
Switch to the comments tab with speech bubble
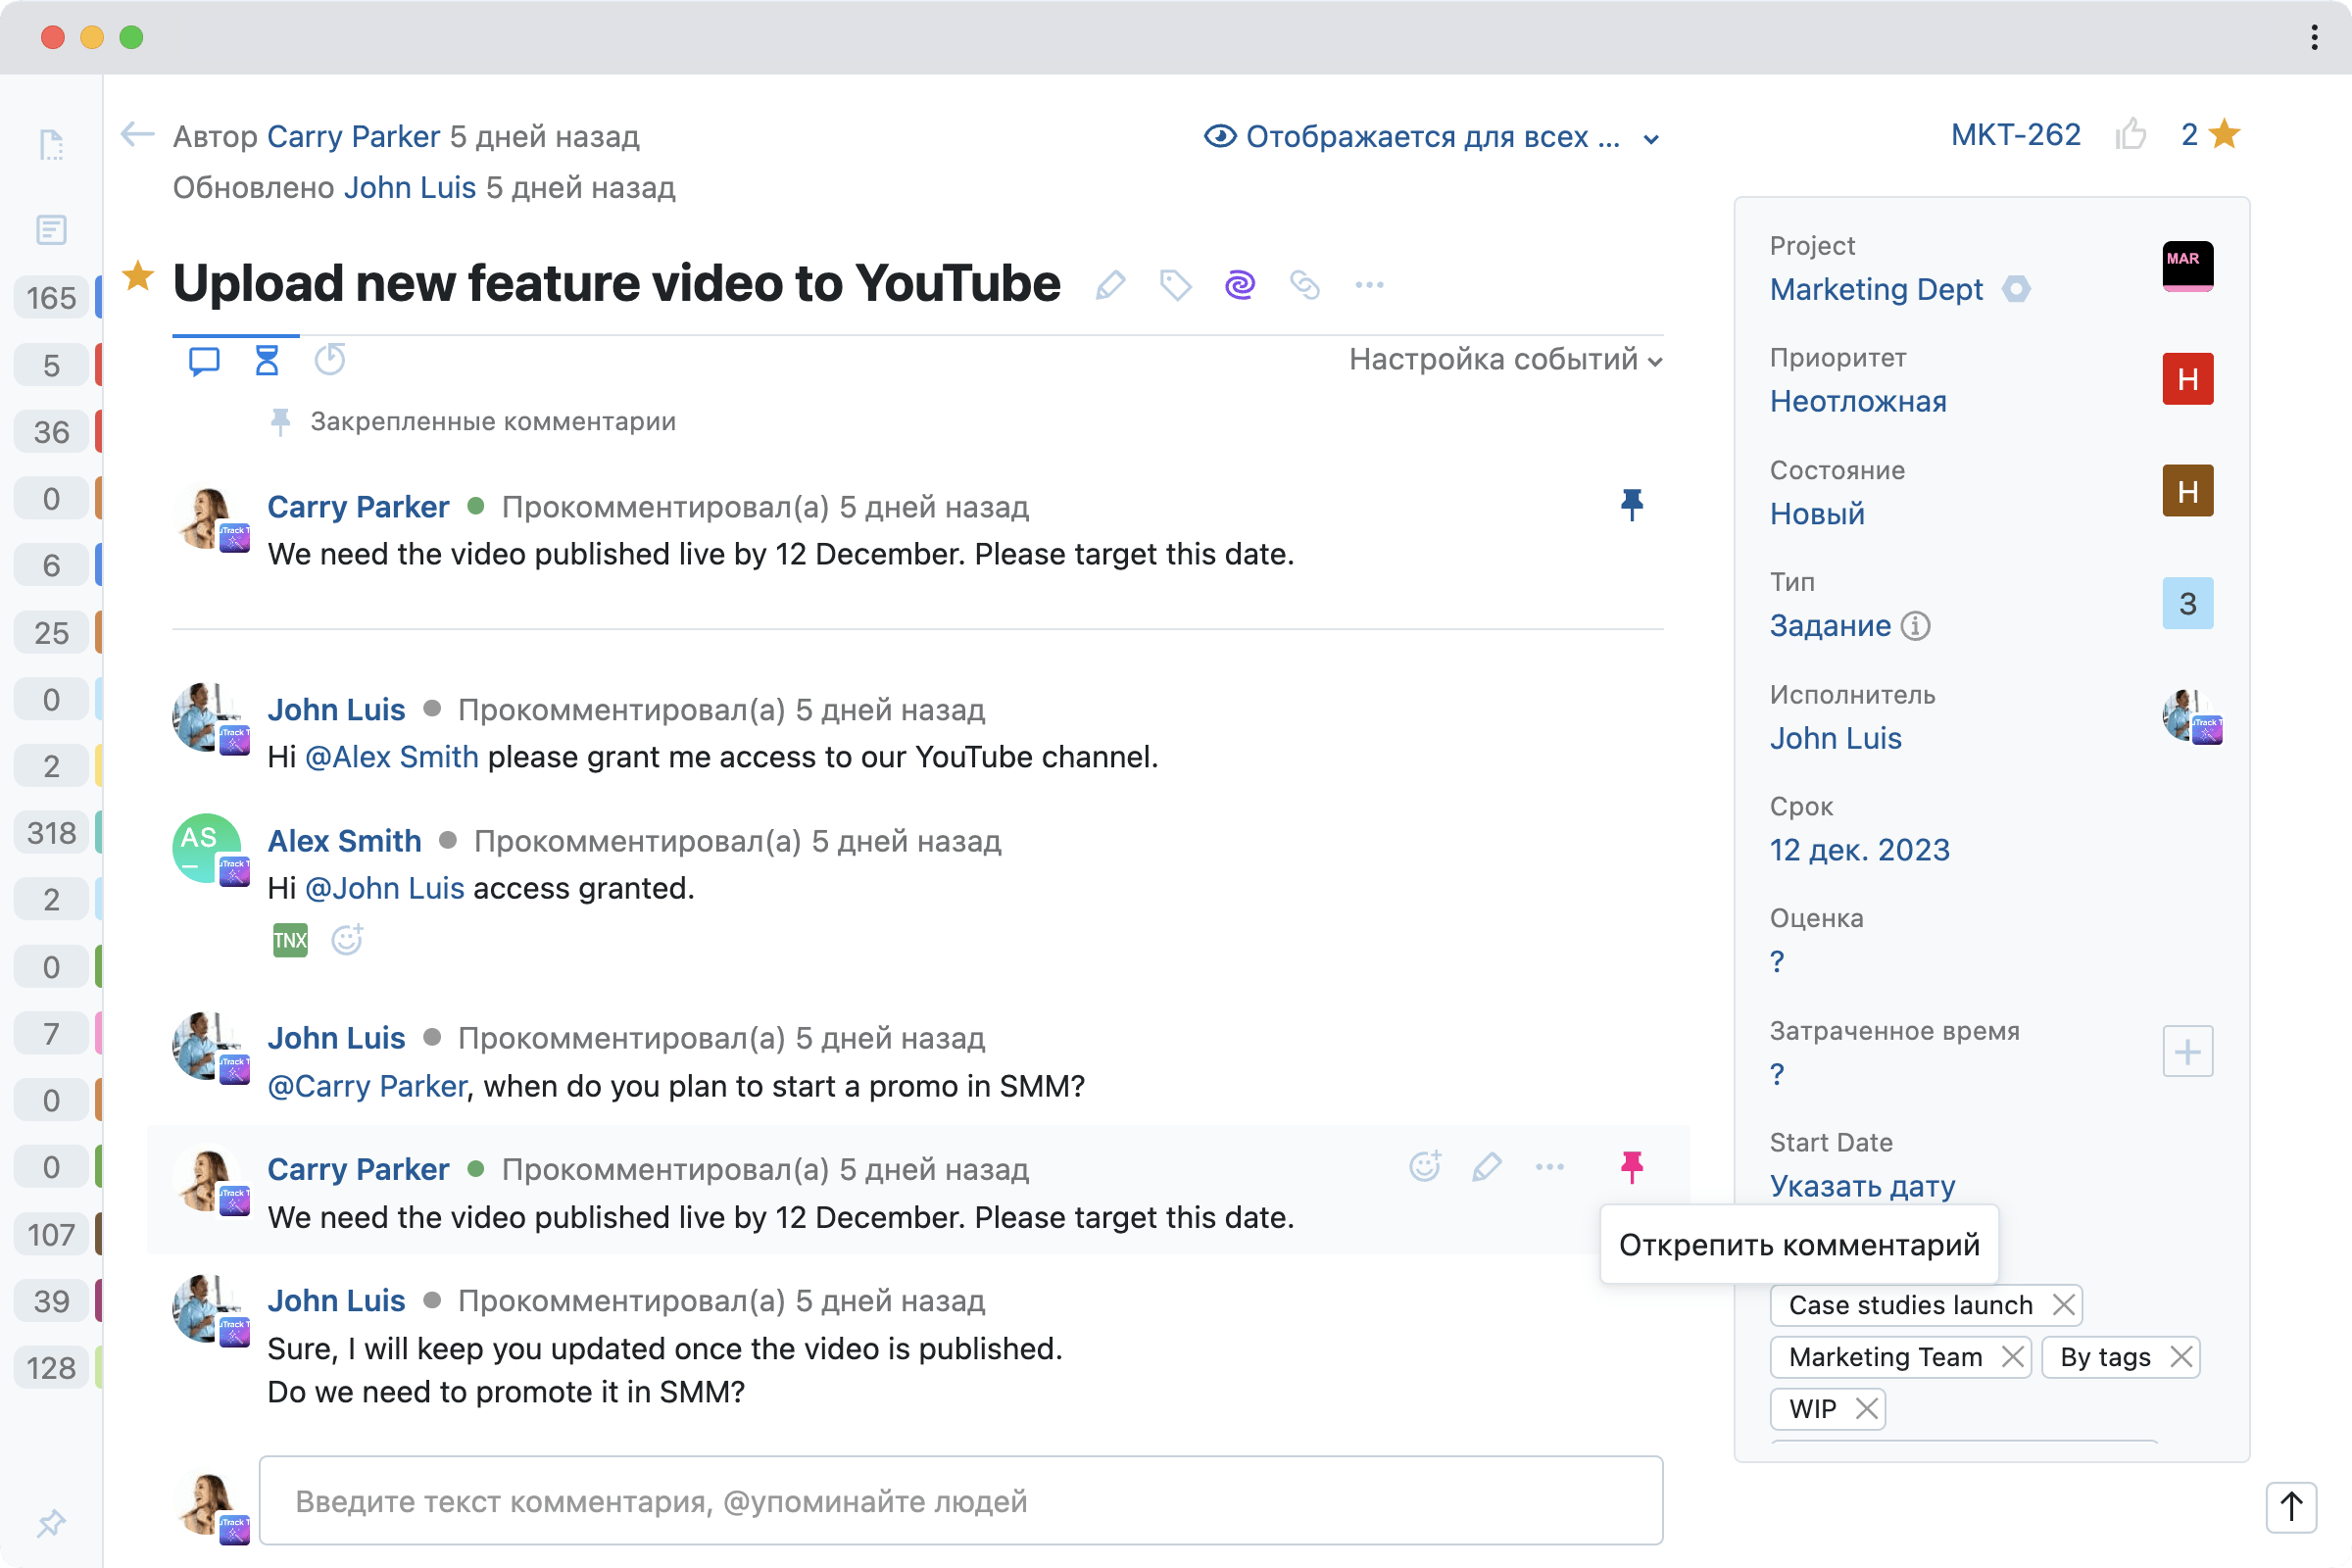tap(203, 361)
